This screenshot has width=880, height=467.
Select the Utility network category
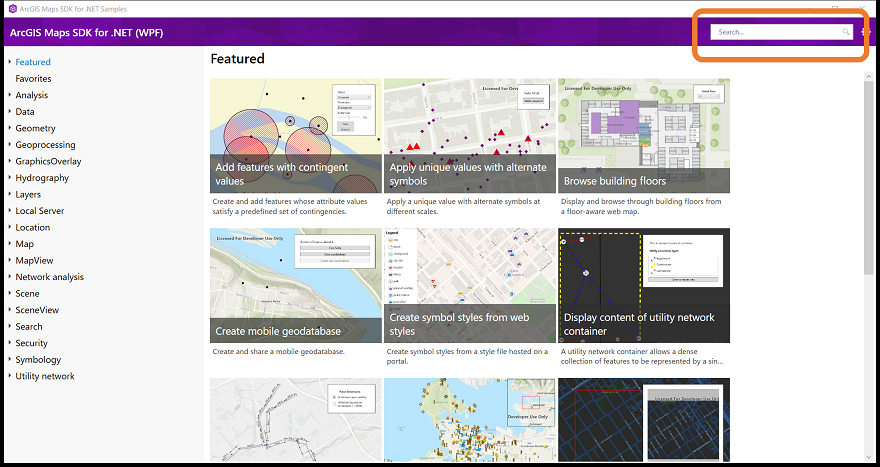click(45, 376)
